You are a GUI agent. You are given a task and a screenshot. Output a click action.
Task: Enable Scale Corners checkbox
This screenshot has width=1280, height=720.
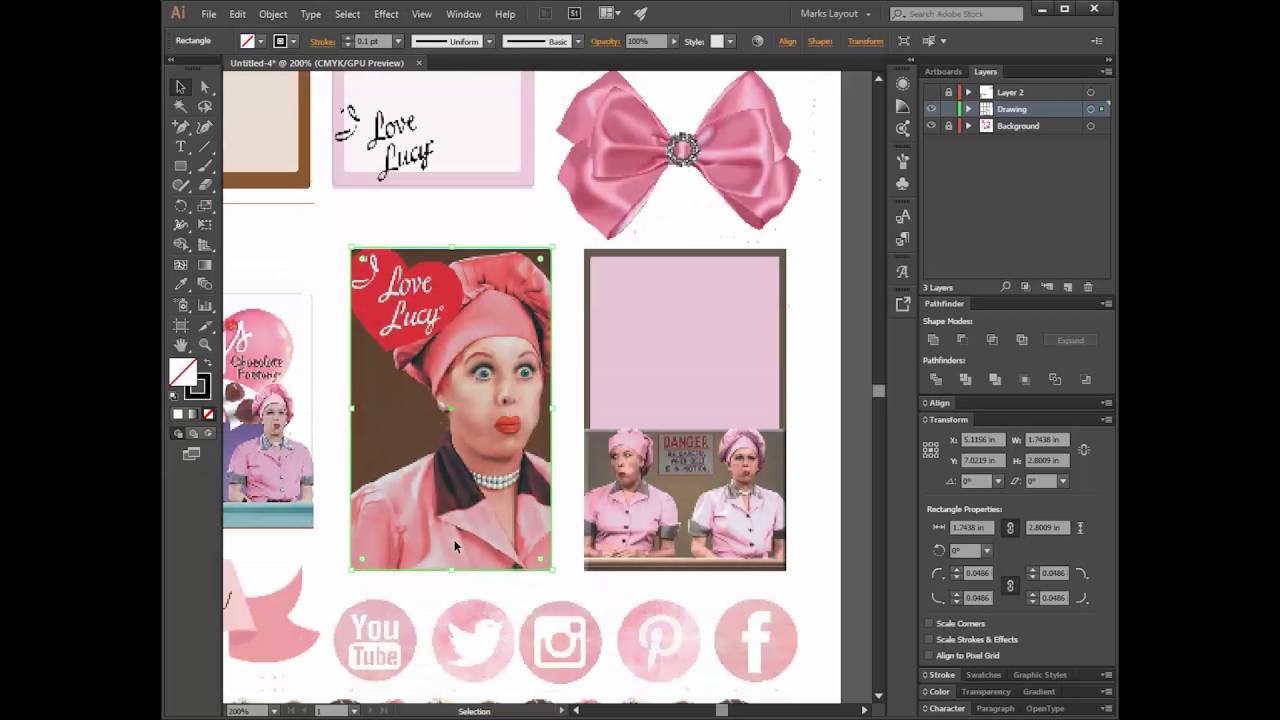coord(929,623)
